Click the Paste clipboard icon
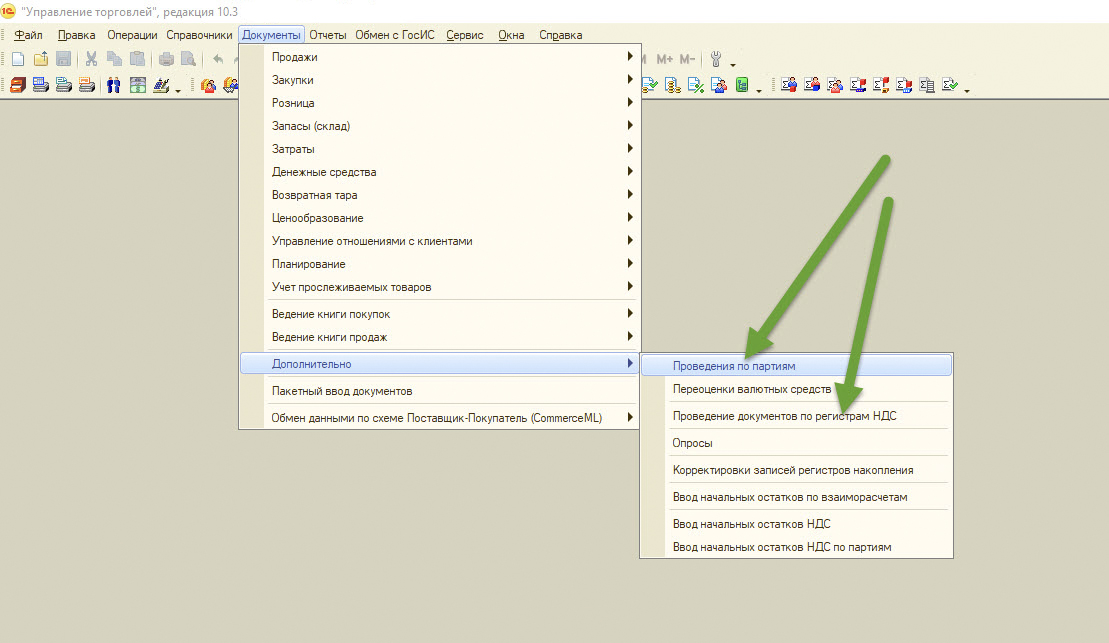The width and height of the screenshot is (1109, 643). [137, 59]
